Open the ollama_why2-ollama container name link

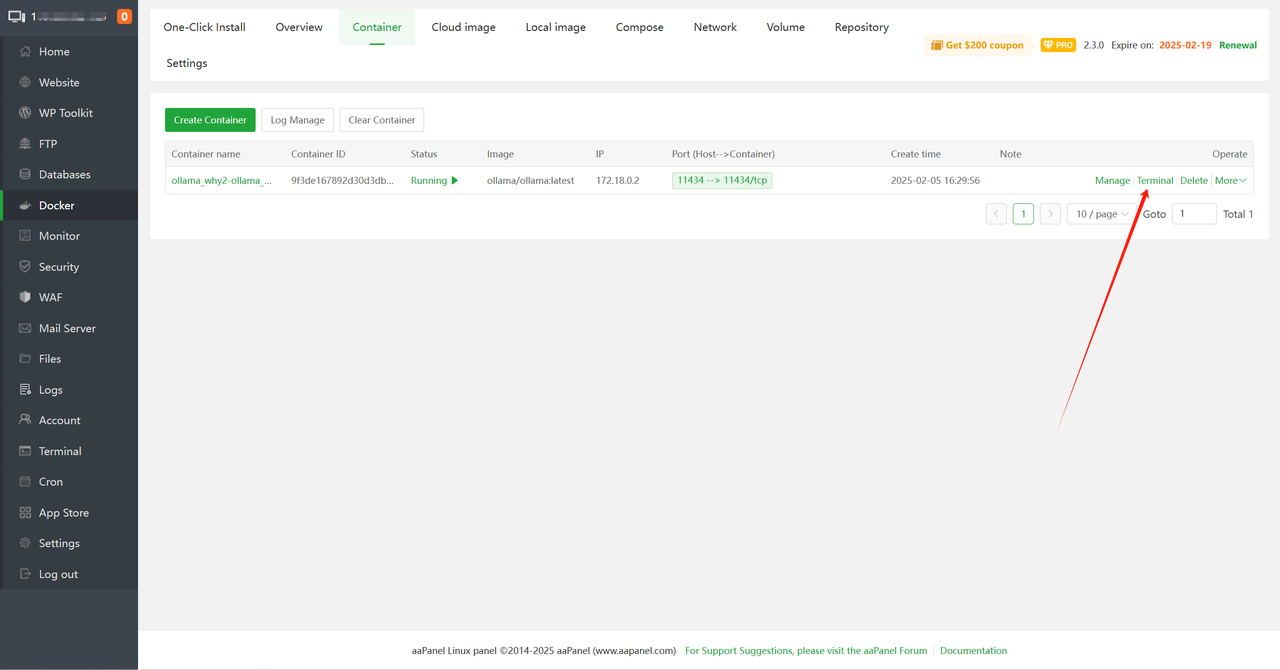[x=221, y=181]
